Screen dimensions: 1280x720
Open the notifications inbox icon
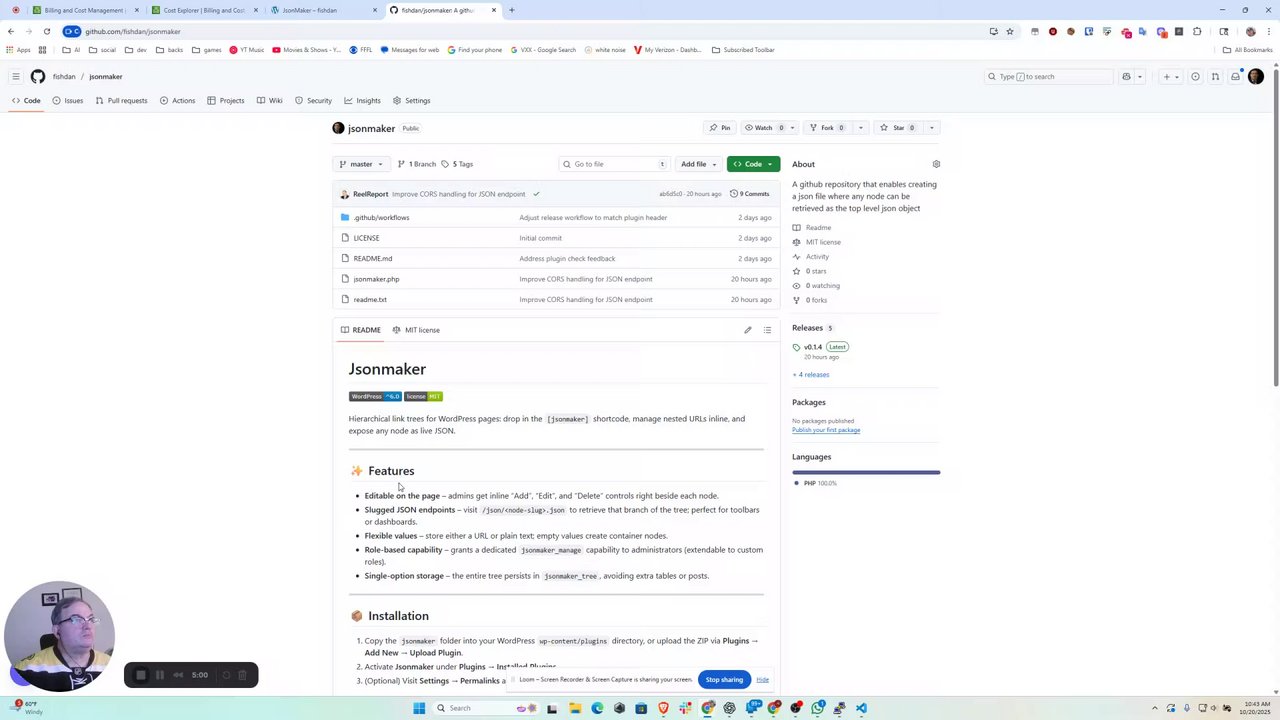pyautogui.click(x=1235, y=76)
